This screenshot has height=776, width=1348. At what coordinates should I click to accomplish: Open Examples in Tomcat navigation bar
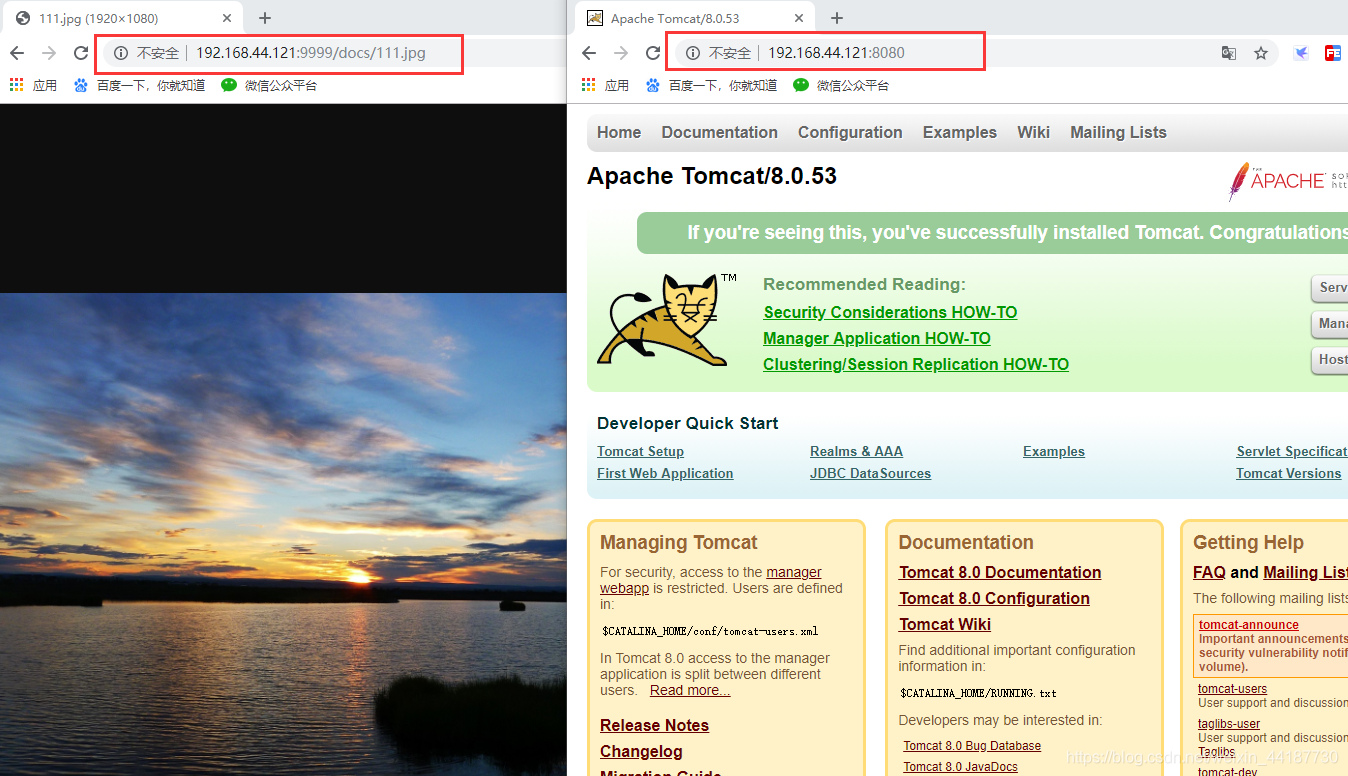pos(960,132)
